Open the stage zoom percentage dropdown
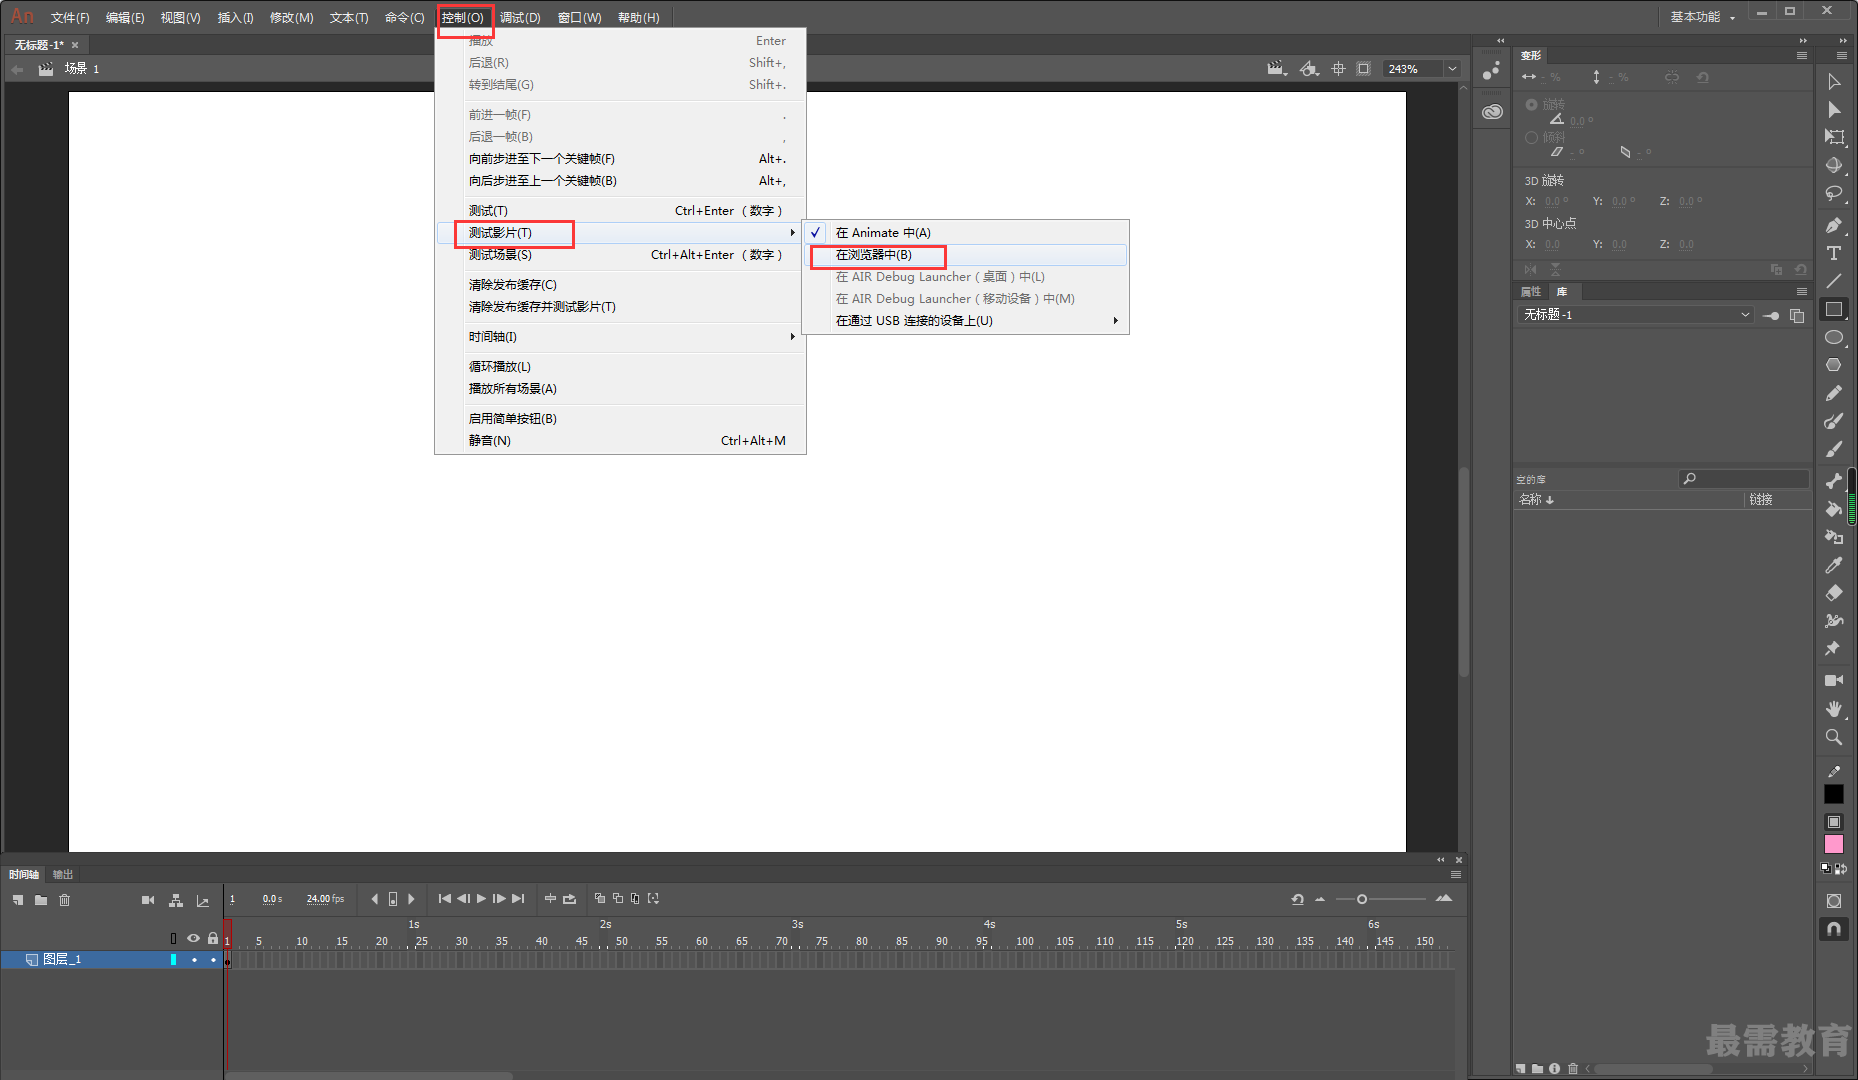Screen dimensions: 1858x1080 (1452, 69)
